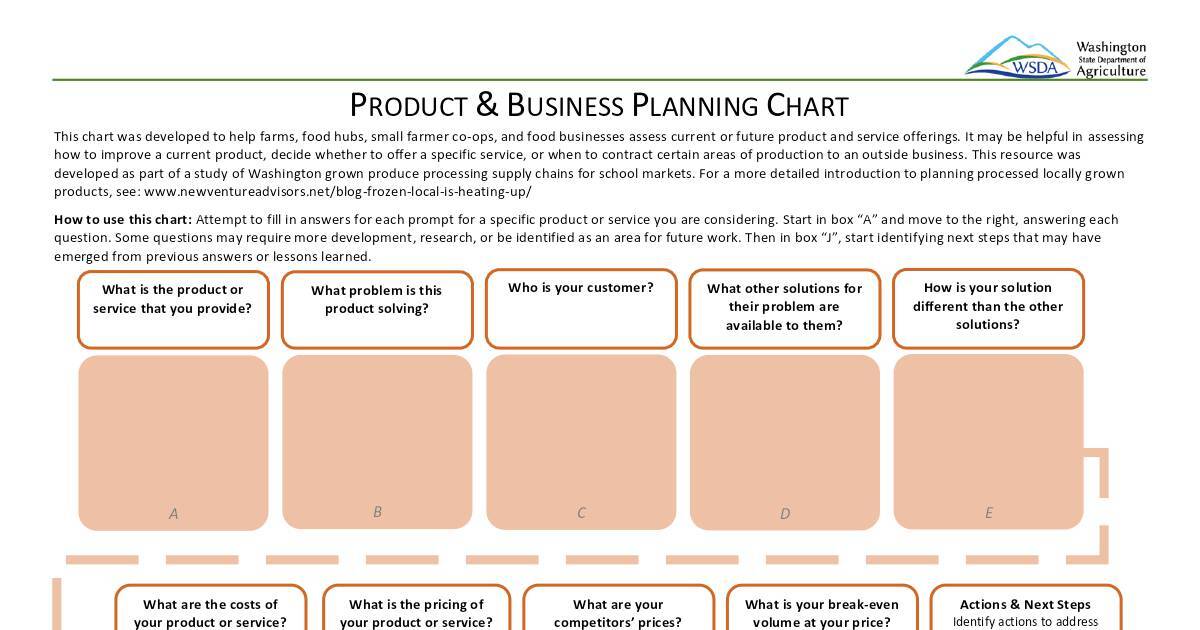The image size is (1200, 630).
Task: Click the 'Who is your customer?' prompt
Action: coord(581,308)
